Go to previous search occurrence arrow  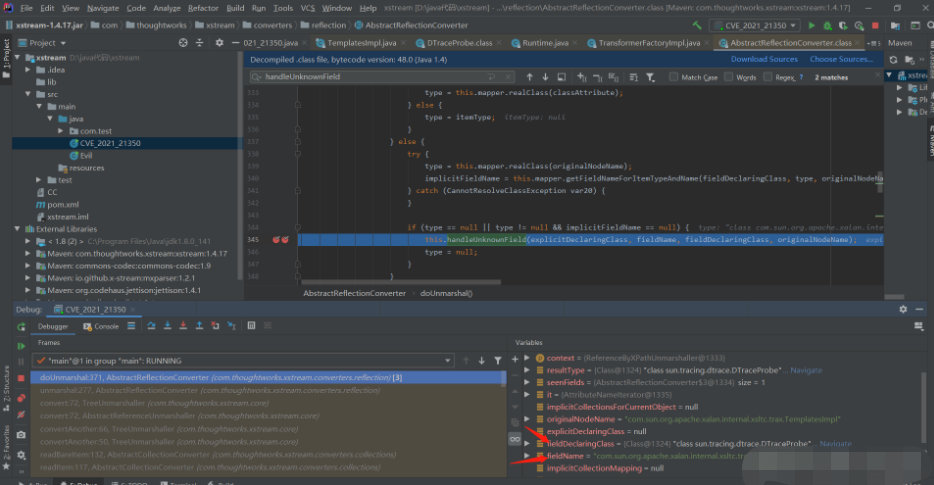[x=529, y=77]
